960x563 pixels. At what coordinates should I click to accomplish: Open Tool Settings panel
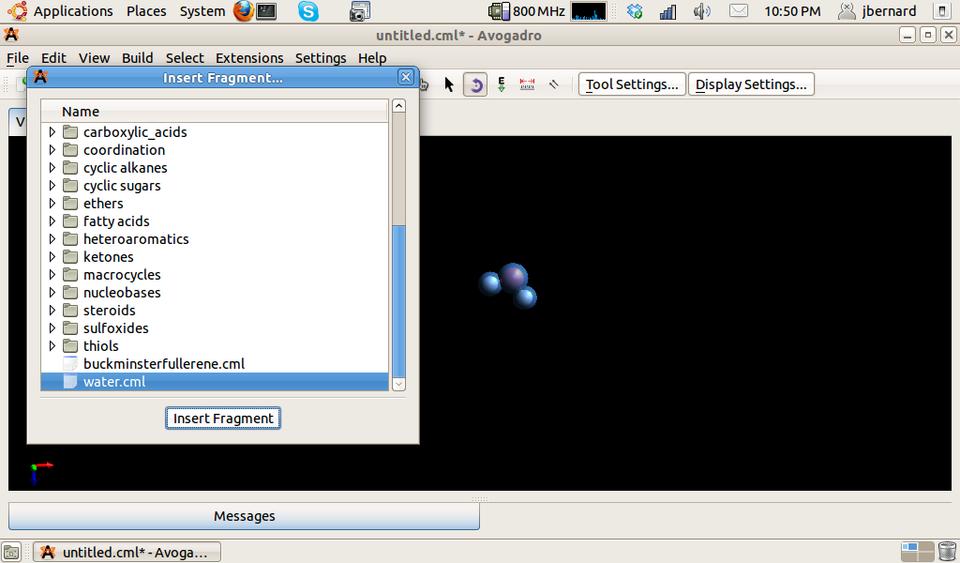point(632,84)
